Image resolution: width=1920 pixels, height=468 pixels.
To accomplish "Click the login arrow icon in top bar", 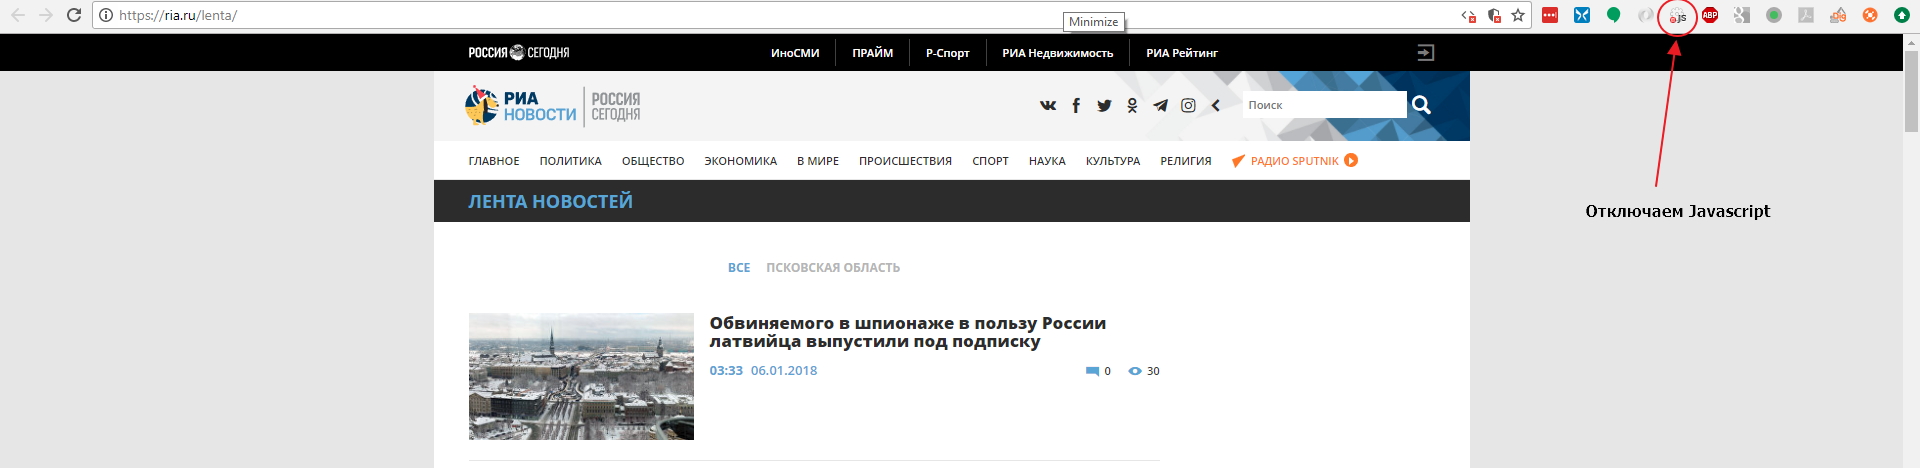I will click(x=1426, y=53).
